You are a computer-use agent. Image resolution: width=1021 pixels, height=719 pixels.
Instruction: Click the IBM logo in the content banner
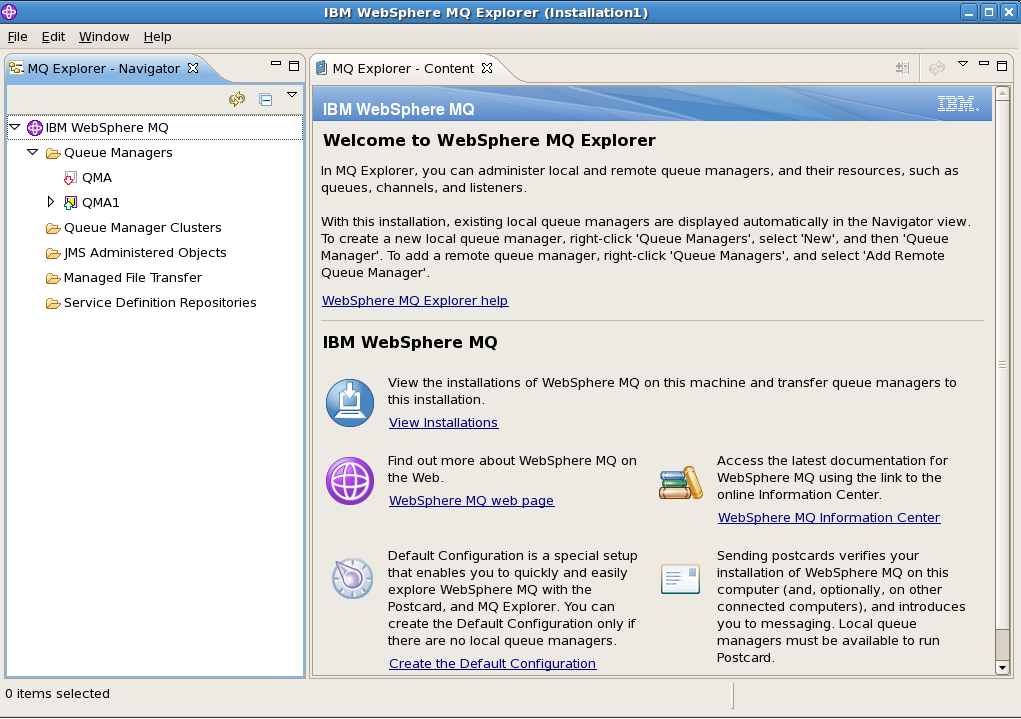click(x=955, y=103)
